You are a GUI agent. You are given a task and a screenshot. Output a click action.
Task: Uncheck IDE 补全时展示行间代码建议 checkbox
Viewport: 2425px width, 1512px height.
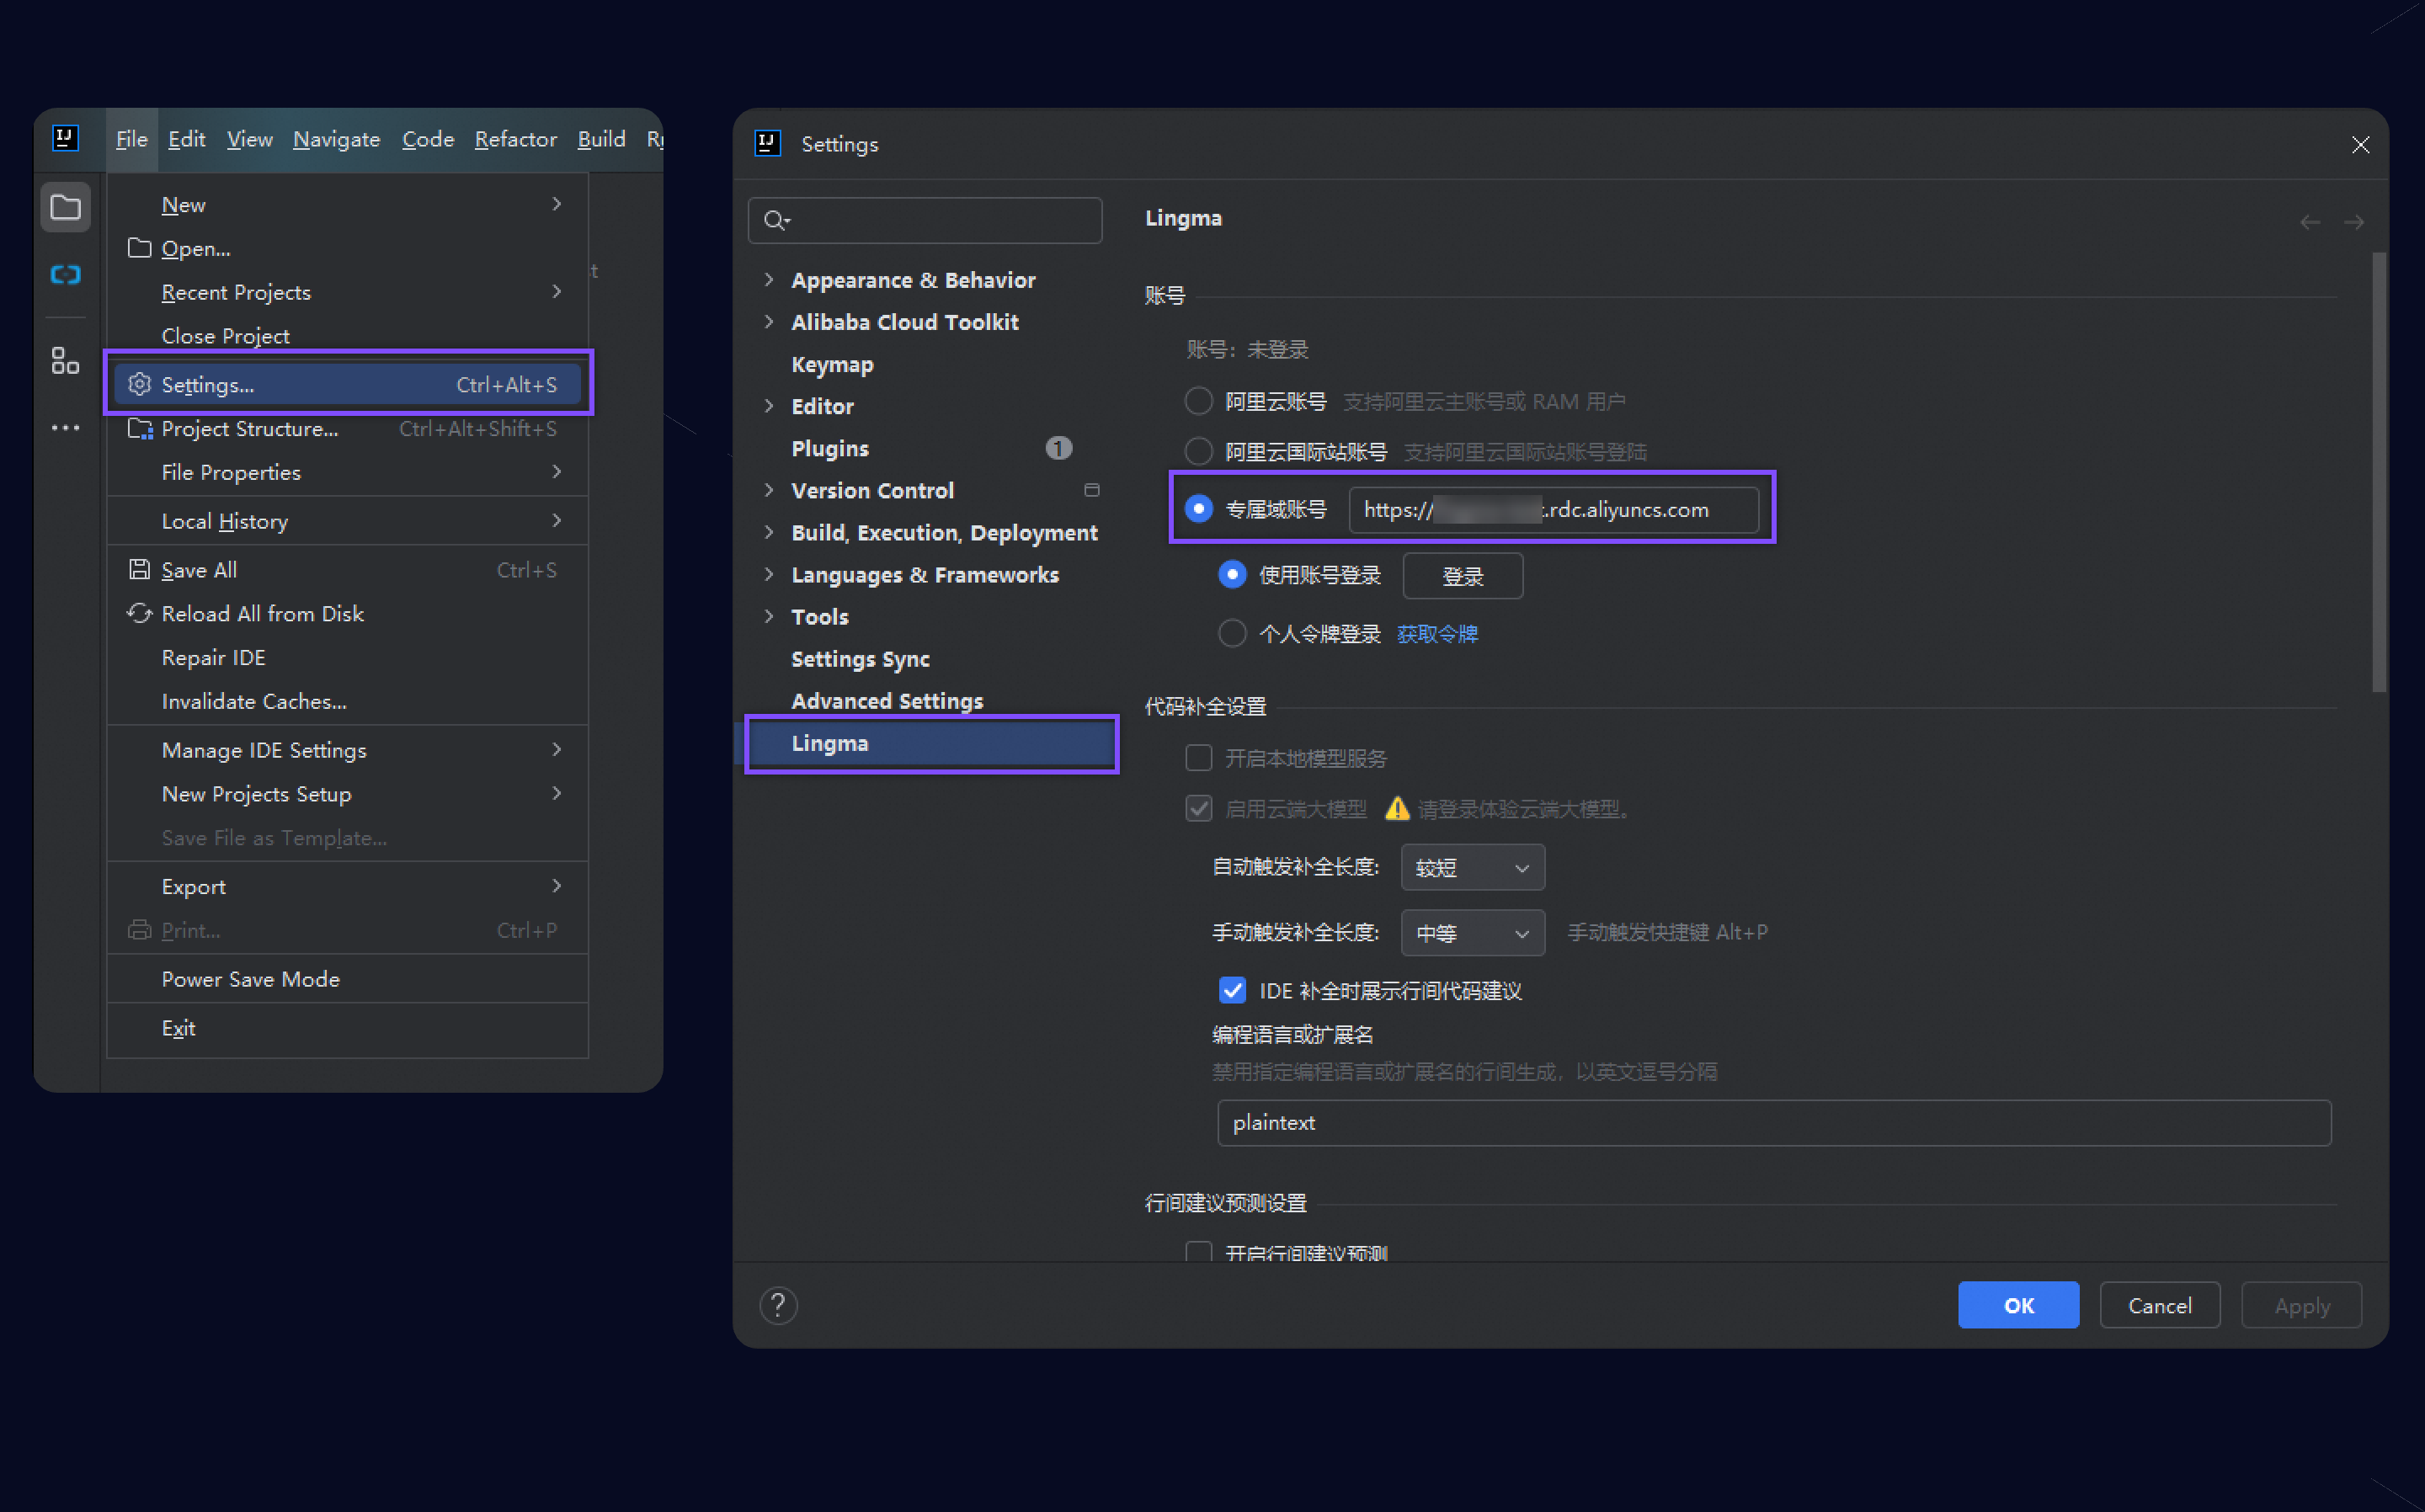tap(1232, 990)
